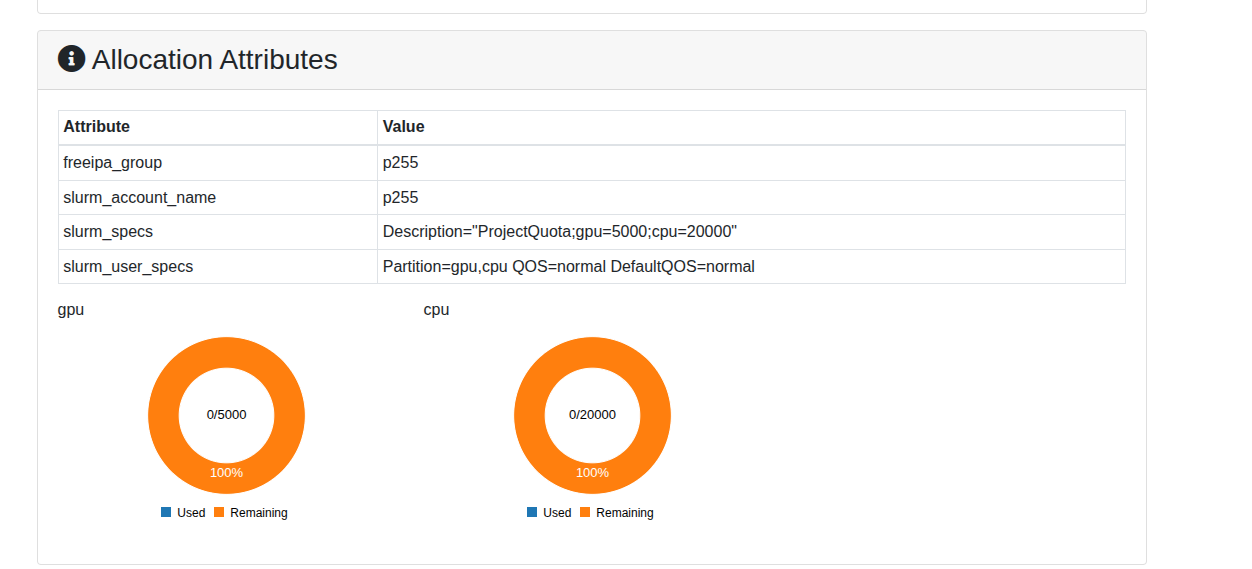Click the 100% segment of cpu donut
The height and width of the screenshot is (569, 1252).
592,472
